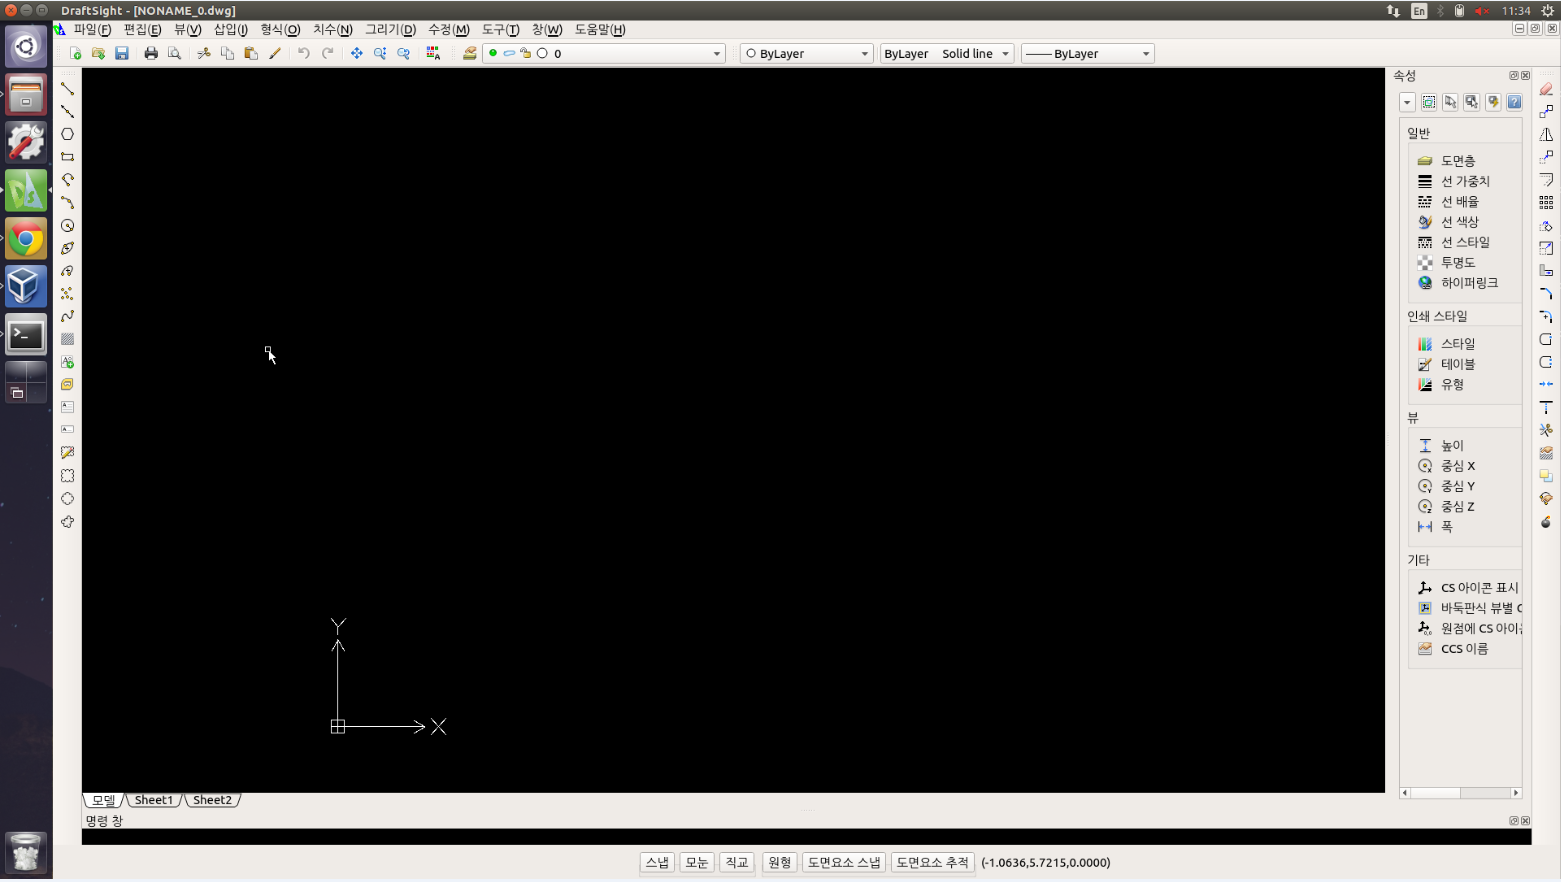Select the 중심 X property row
This screenshot has height=882, width=1561.
1464,466
